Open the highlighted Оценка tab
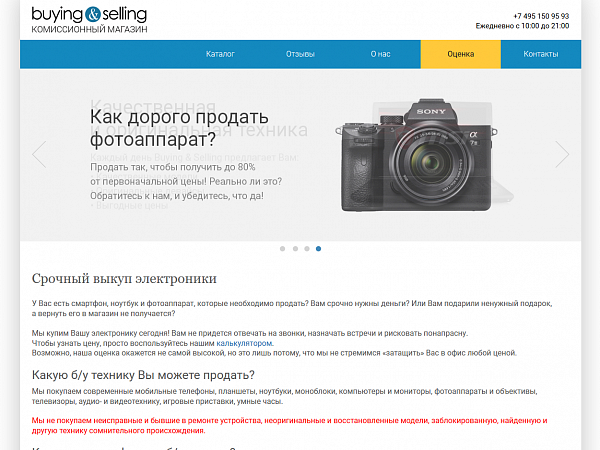Image resolution: width=600 pixels, height=450 pixels. point(461,54)
